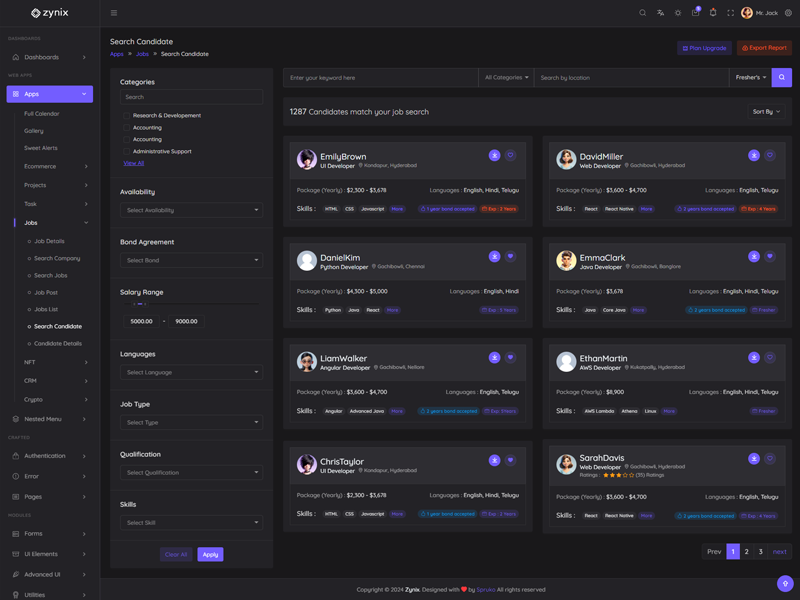
Task: Open the Sort By dropdown
Action: tap(766, 112)
